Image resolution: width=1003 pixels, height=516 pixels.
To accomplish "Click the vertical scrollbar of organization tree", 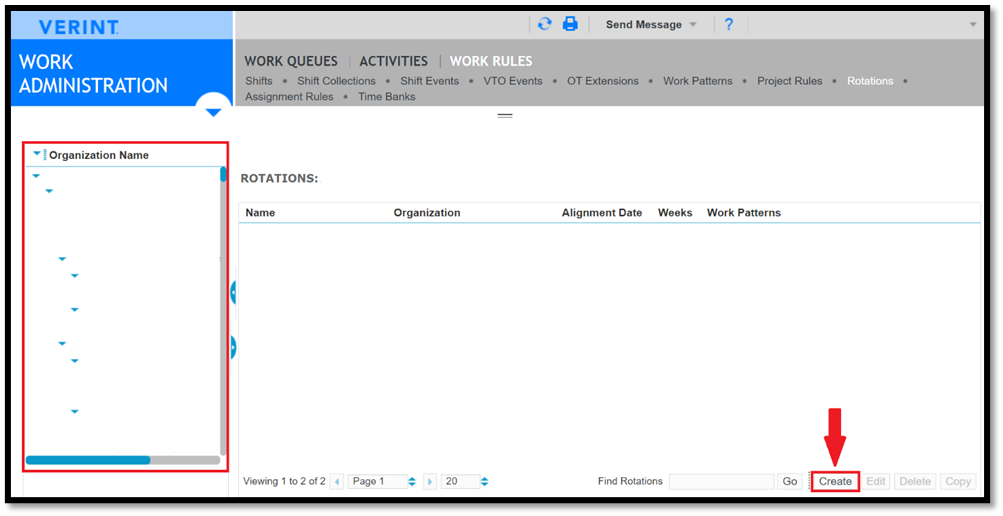I will point(223,310).
